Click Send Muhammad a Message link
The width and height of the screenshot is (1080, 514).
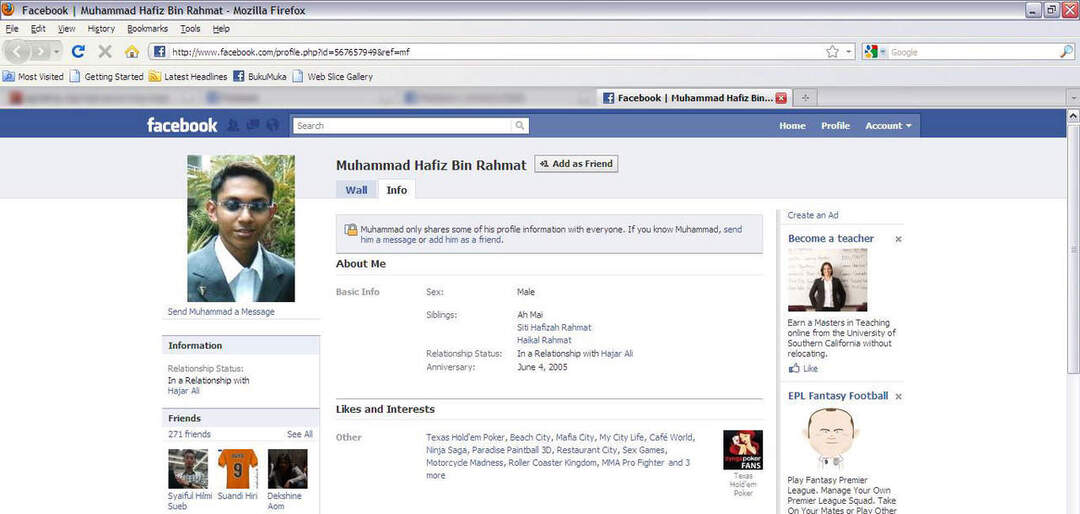click(221, 312)
